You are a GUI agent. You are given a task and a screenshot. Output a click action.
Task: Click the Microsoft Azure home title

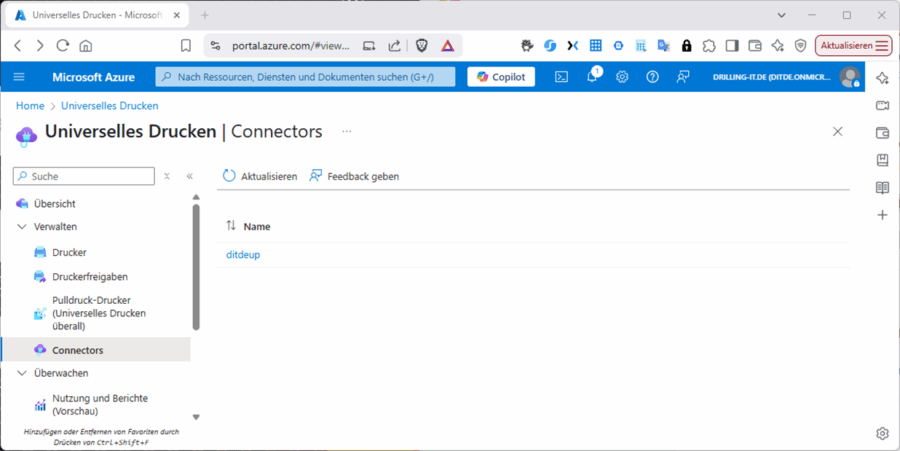coord(94,77)
